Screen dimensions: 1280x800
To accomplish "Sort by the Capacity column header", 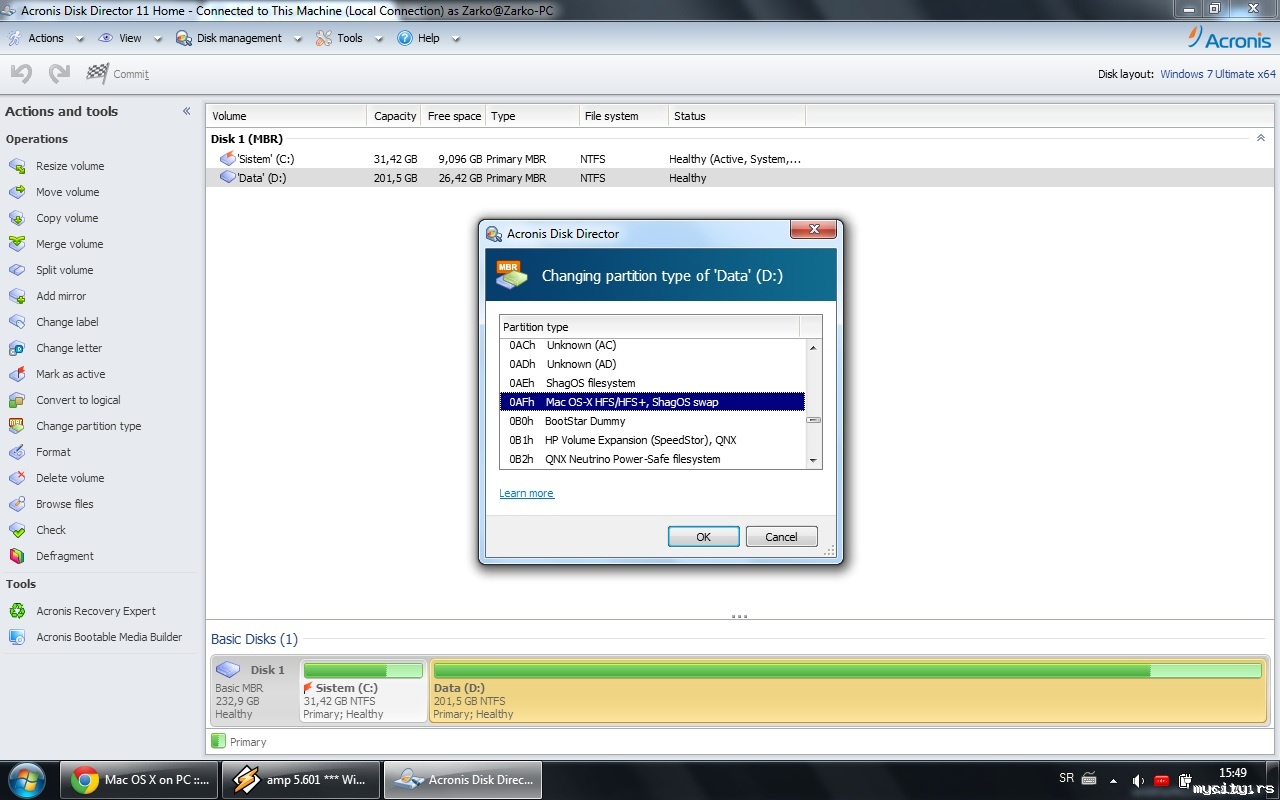I will pos(394,116).
